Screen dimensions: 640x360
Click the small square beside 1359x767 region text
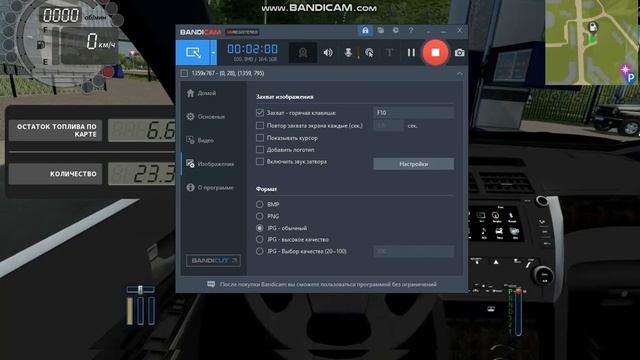[x=184, y=73]
